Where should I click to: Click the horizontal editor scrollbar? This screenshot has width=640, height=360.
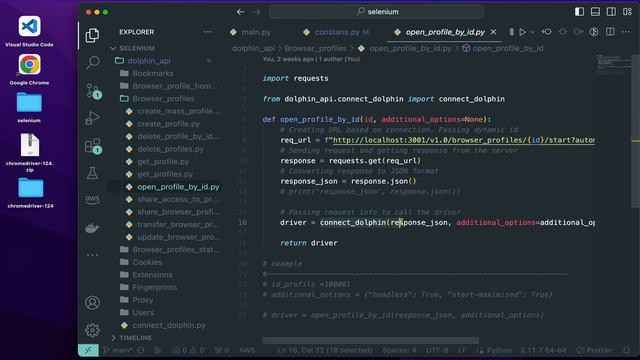370,340
